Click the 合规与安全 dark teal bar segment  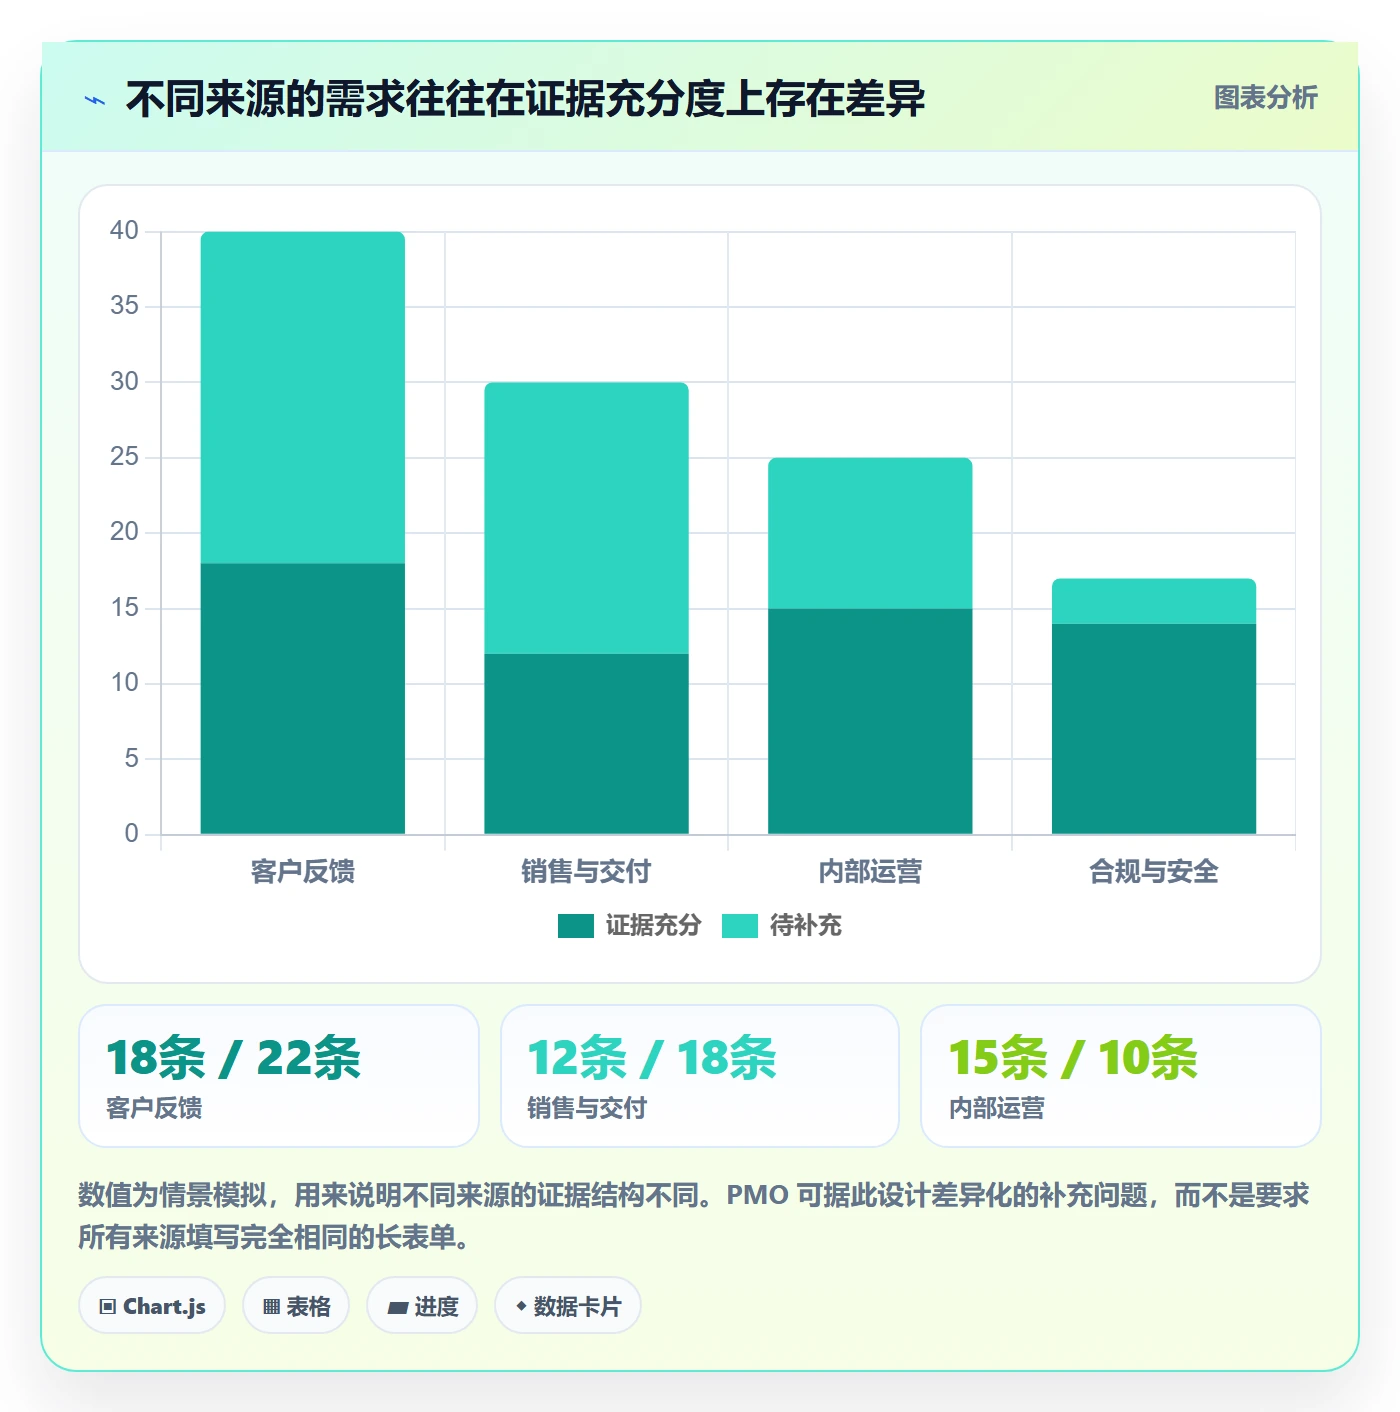(x=1154, y=729)
